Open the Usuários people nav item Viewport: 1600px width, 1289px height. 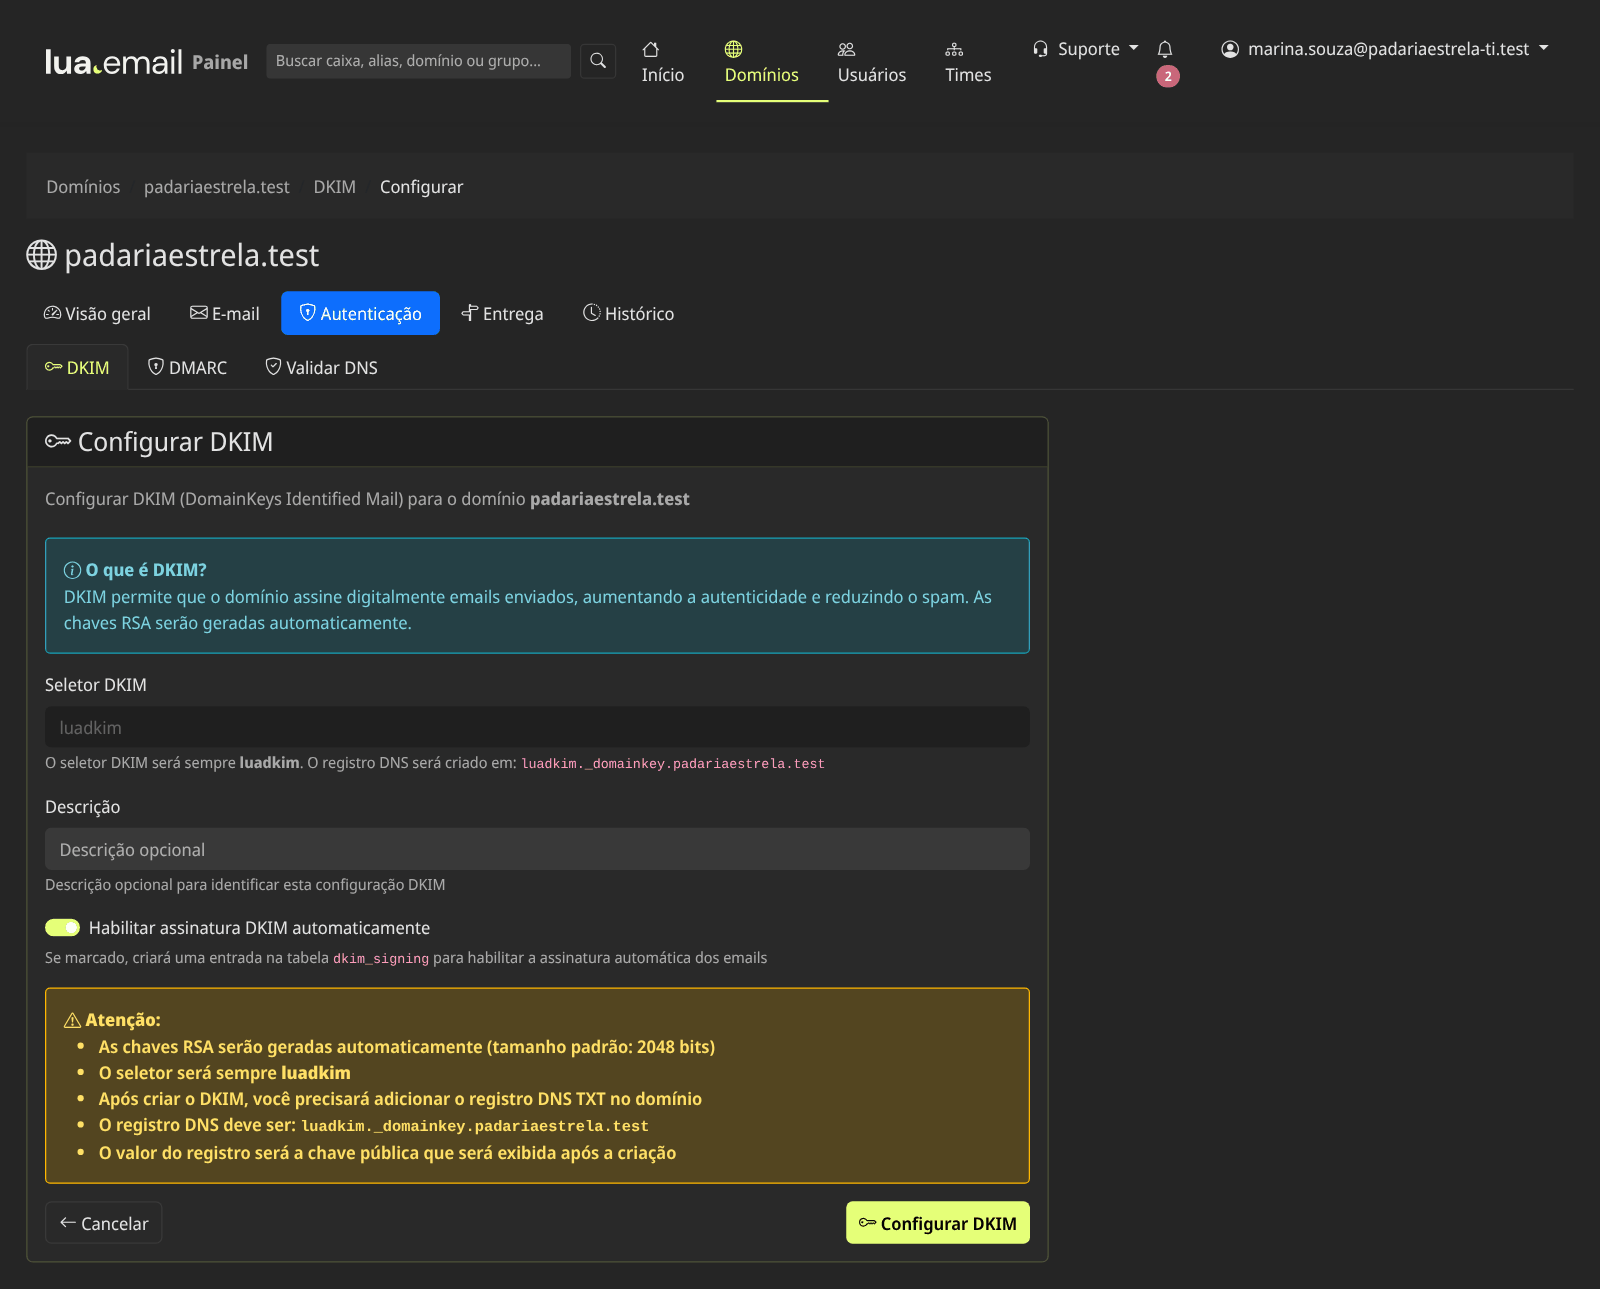872,62
